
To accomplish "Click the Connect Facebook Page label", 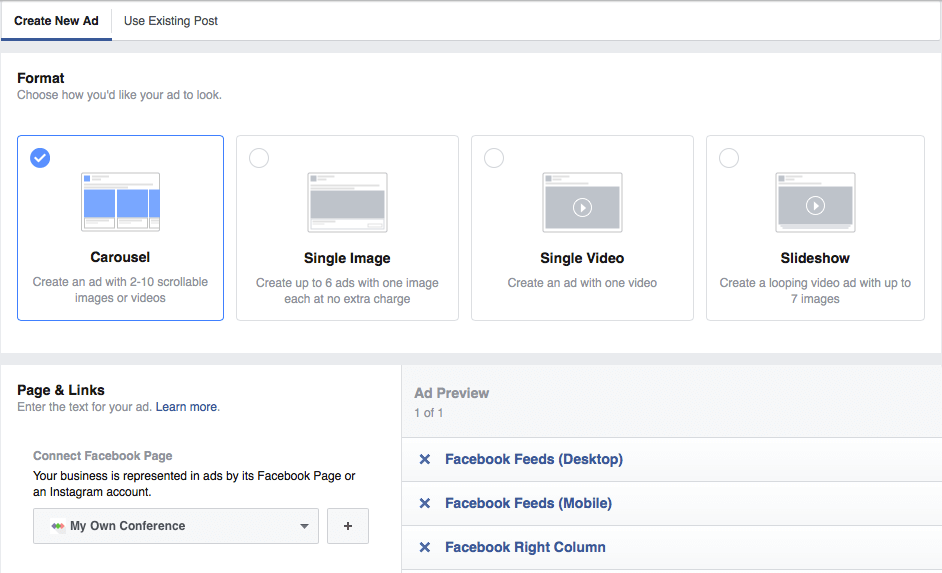I will (103, 456).
